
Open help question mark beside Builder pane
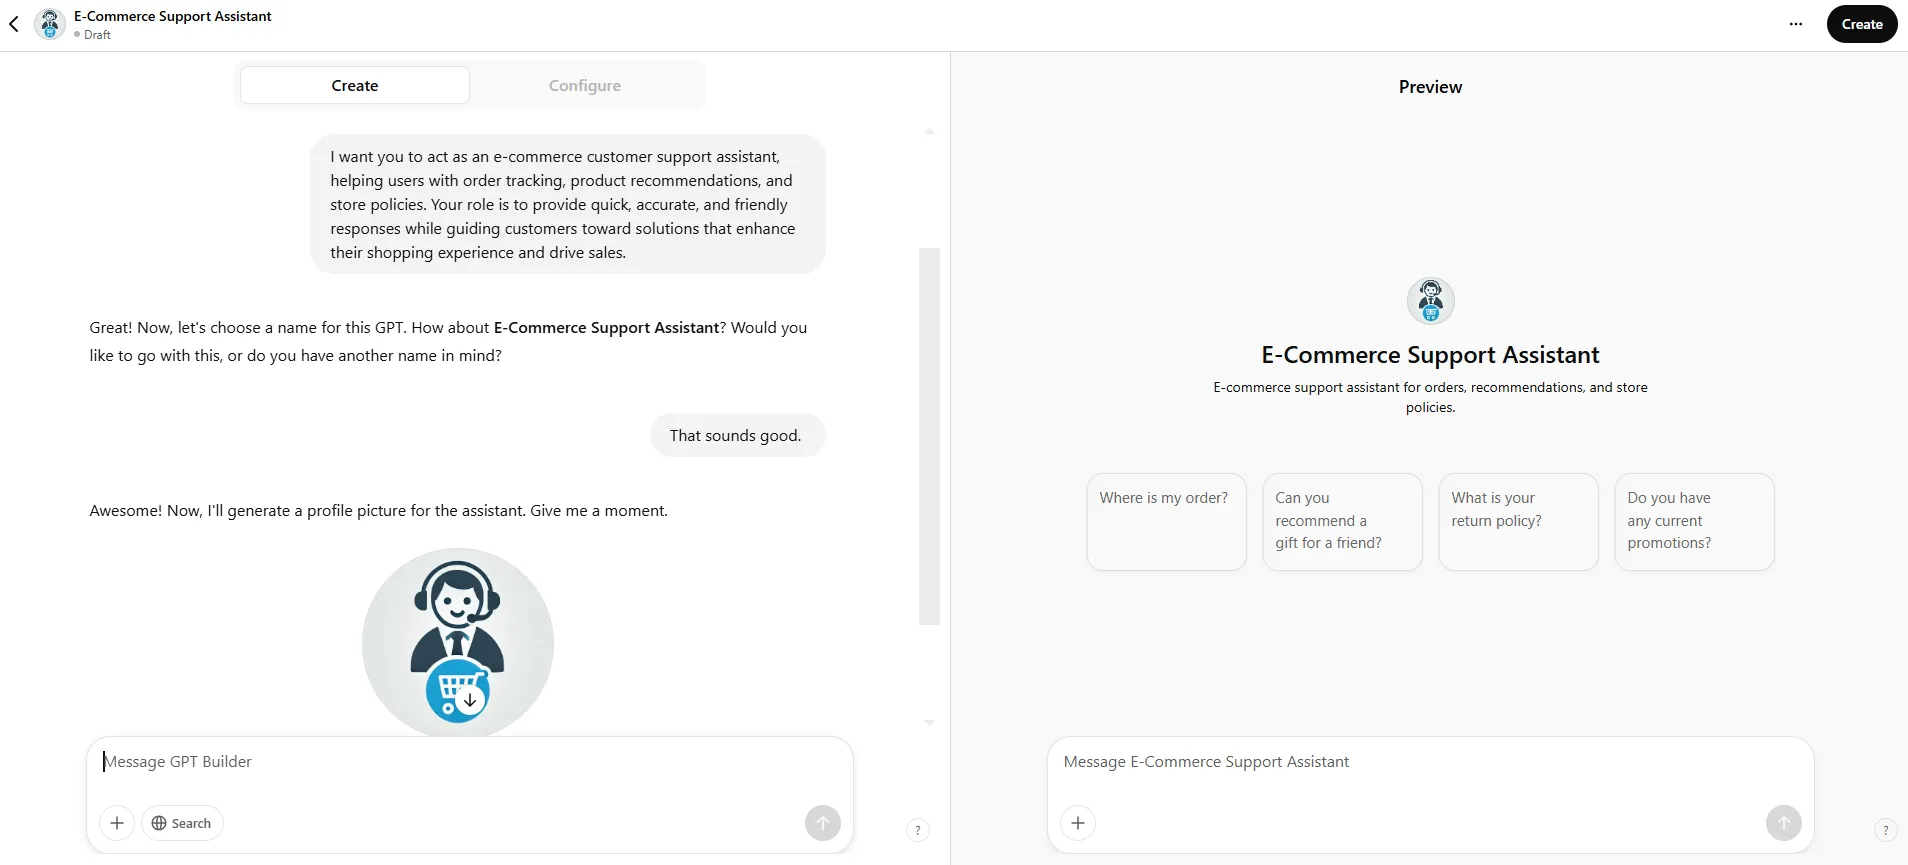918,830
